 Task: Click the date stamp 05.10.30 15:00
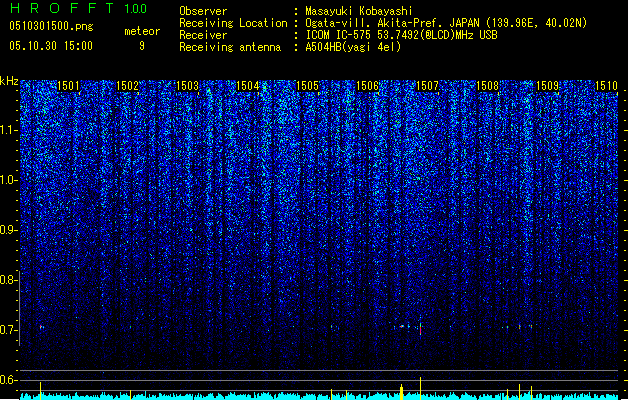coord(51,46)
